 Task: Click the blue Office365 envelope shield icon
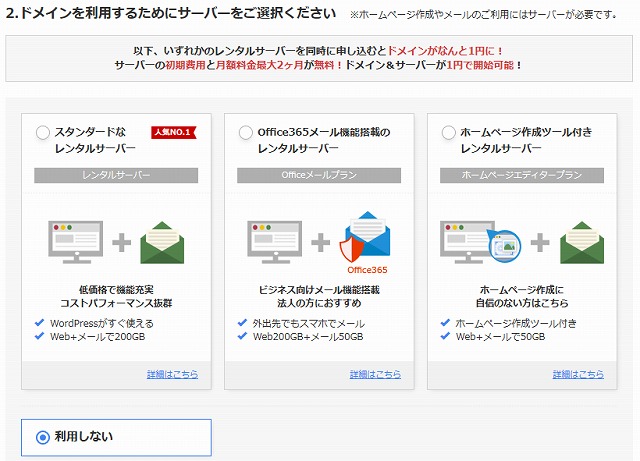(364, 237)
